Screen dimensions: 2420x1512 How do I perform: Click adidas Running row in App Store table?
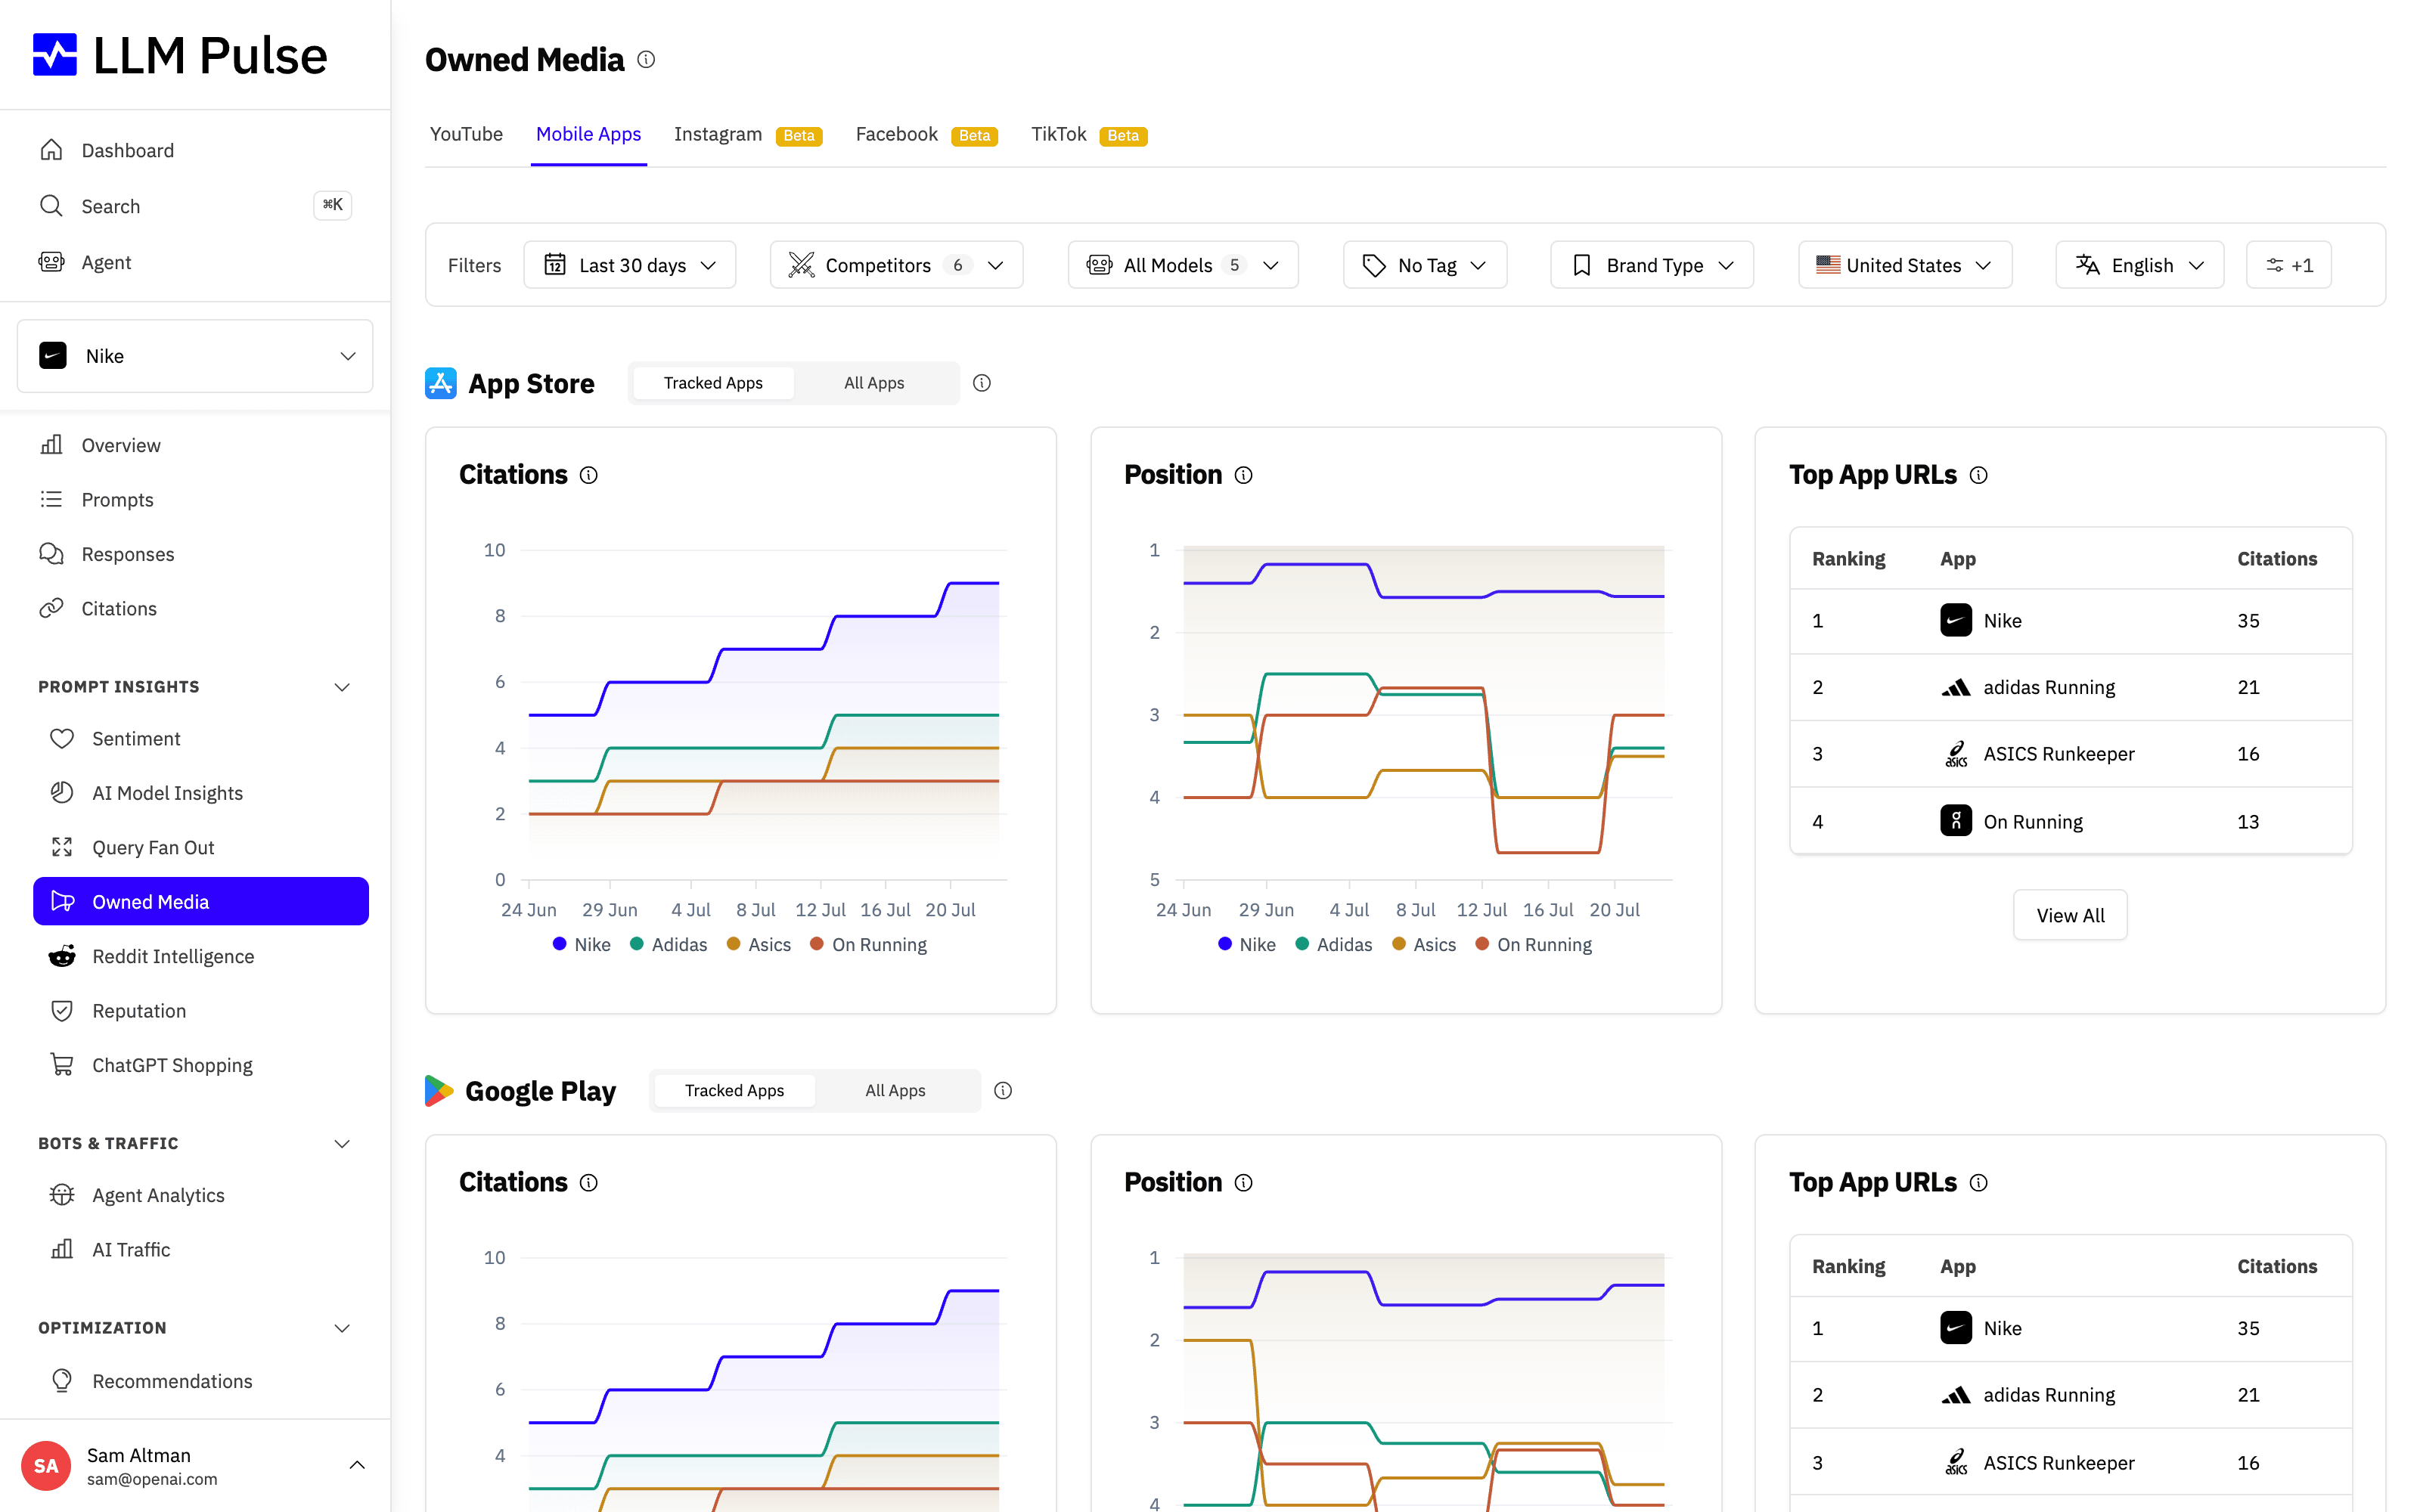(2070, 687)
